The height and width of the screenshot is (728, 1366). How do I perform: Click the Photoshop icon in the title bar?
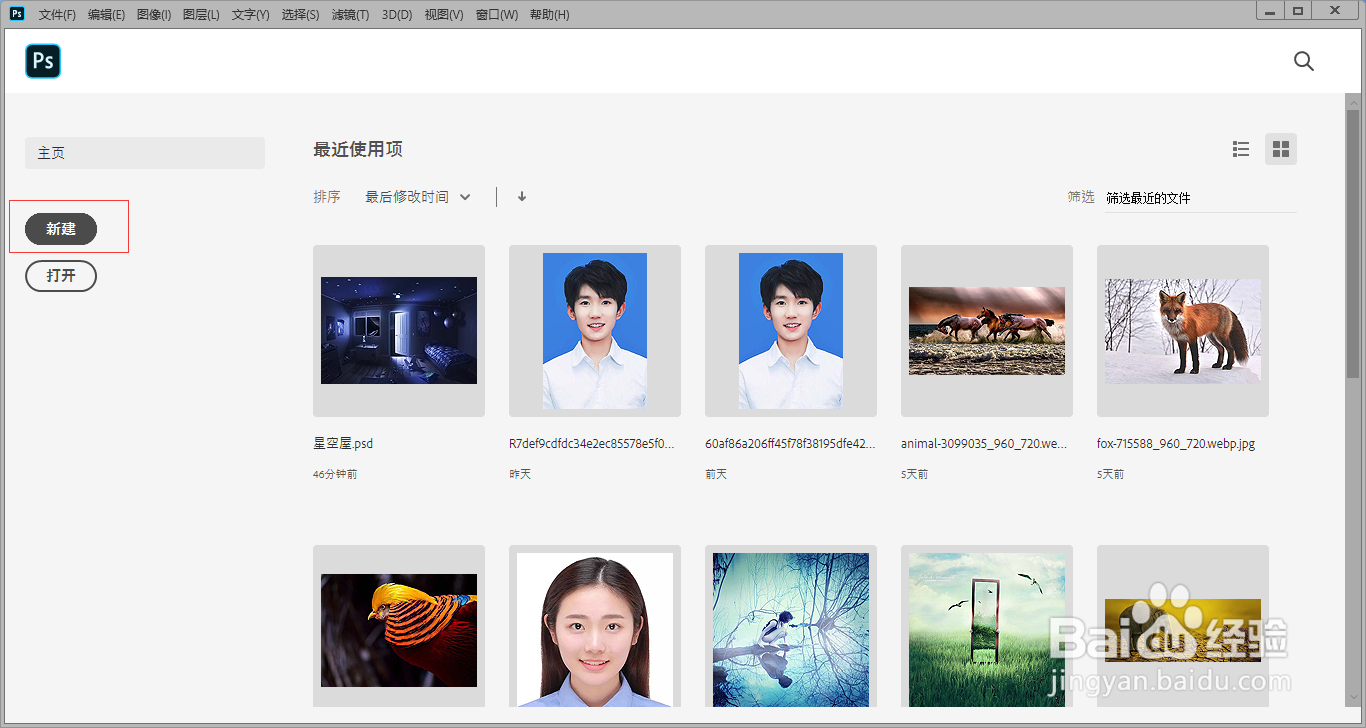15,13
